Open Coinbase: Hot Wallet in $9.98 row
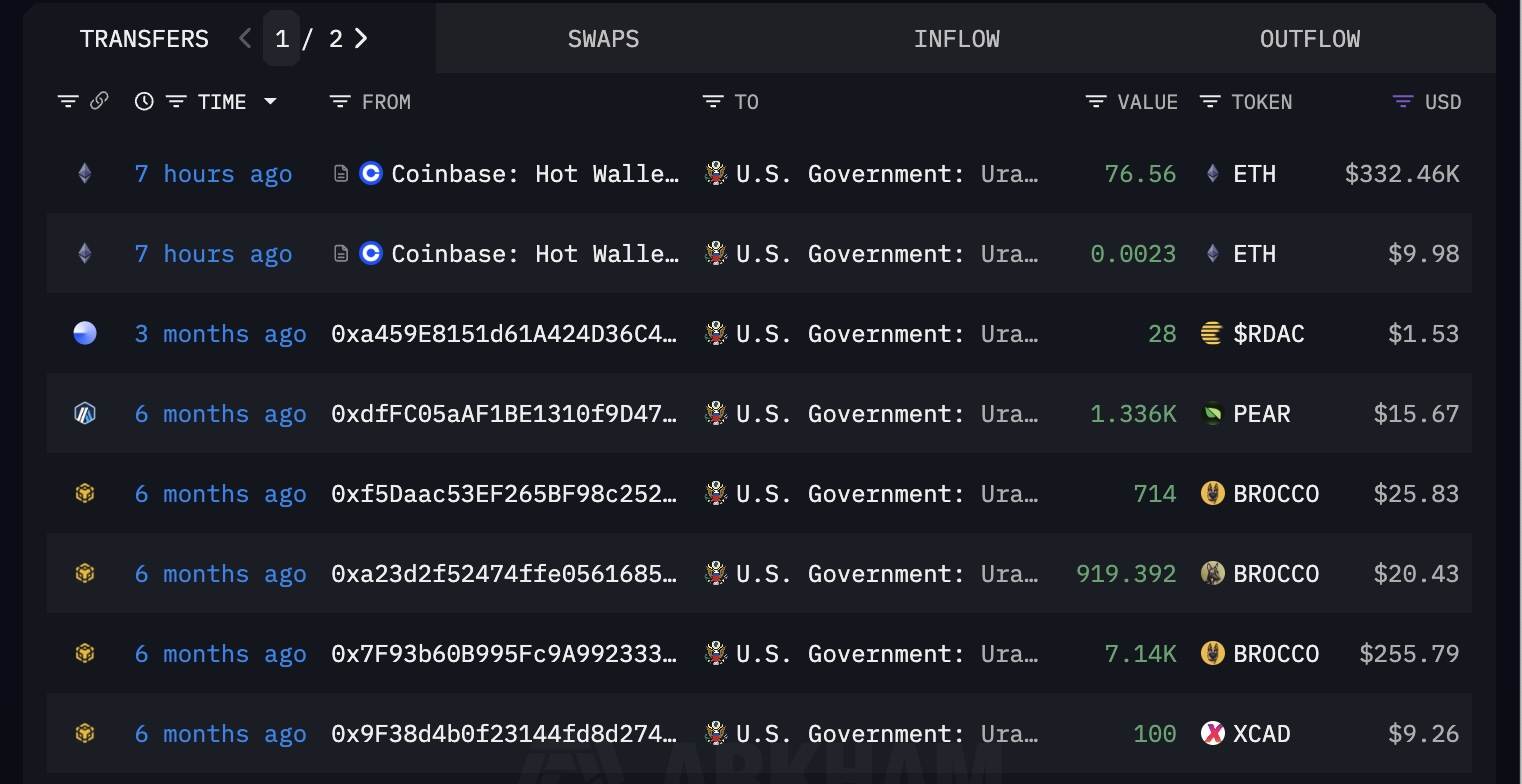Screen dimensions: 1522x784 pos(535,254)
